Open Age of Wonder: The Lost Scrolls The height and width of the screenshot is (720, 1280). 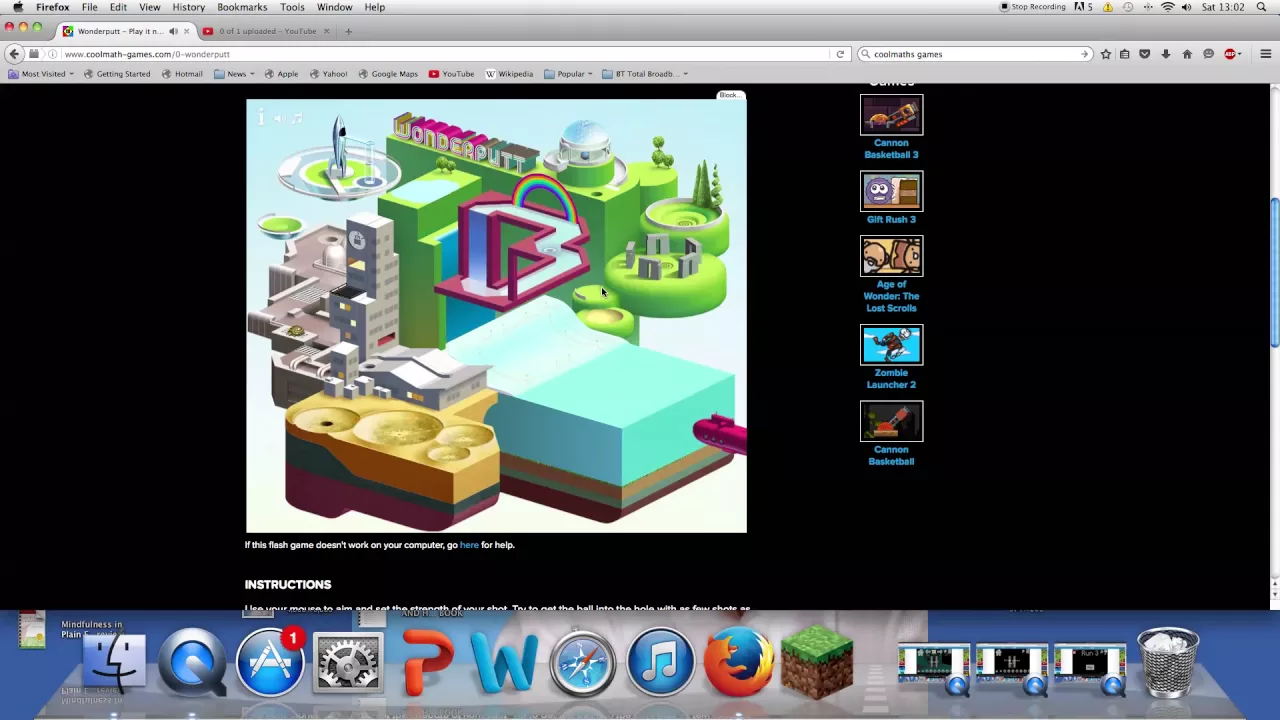(891, 296)
